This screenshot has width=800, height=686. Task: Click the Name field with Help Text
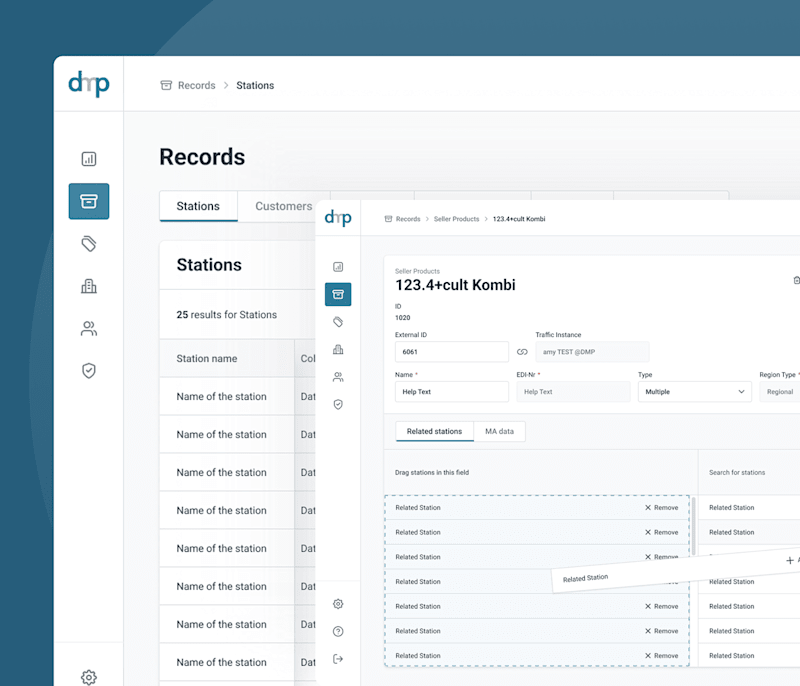click(x=452, y=392)
